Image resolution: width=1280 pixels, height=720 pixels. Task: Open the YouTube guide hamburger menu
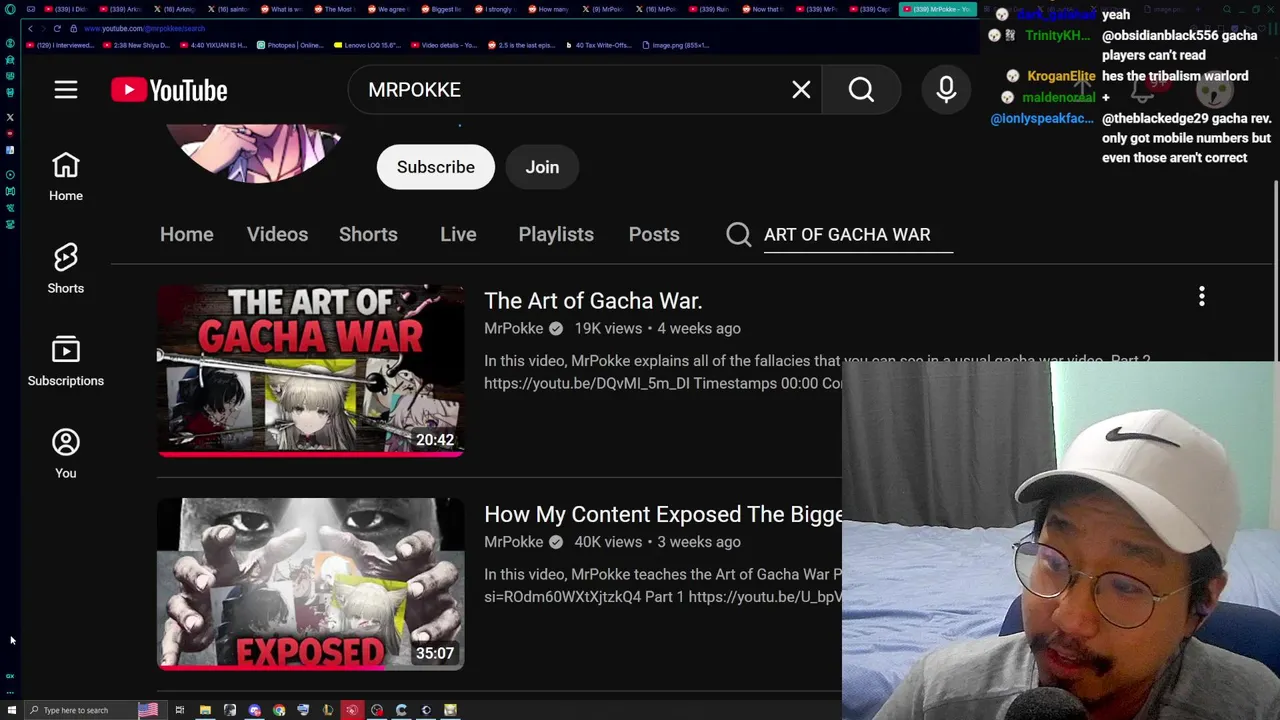[66, 90]
